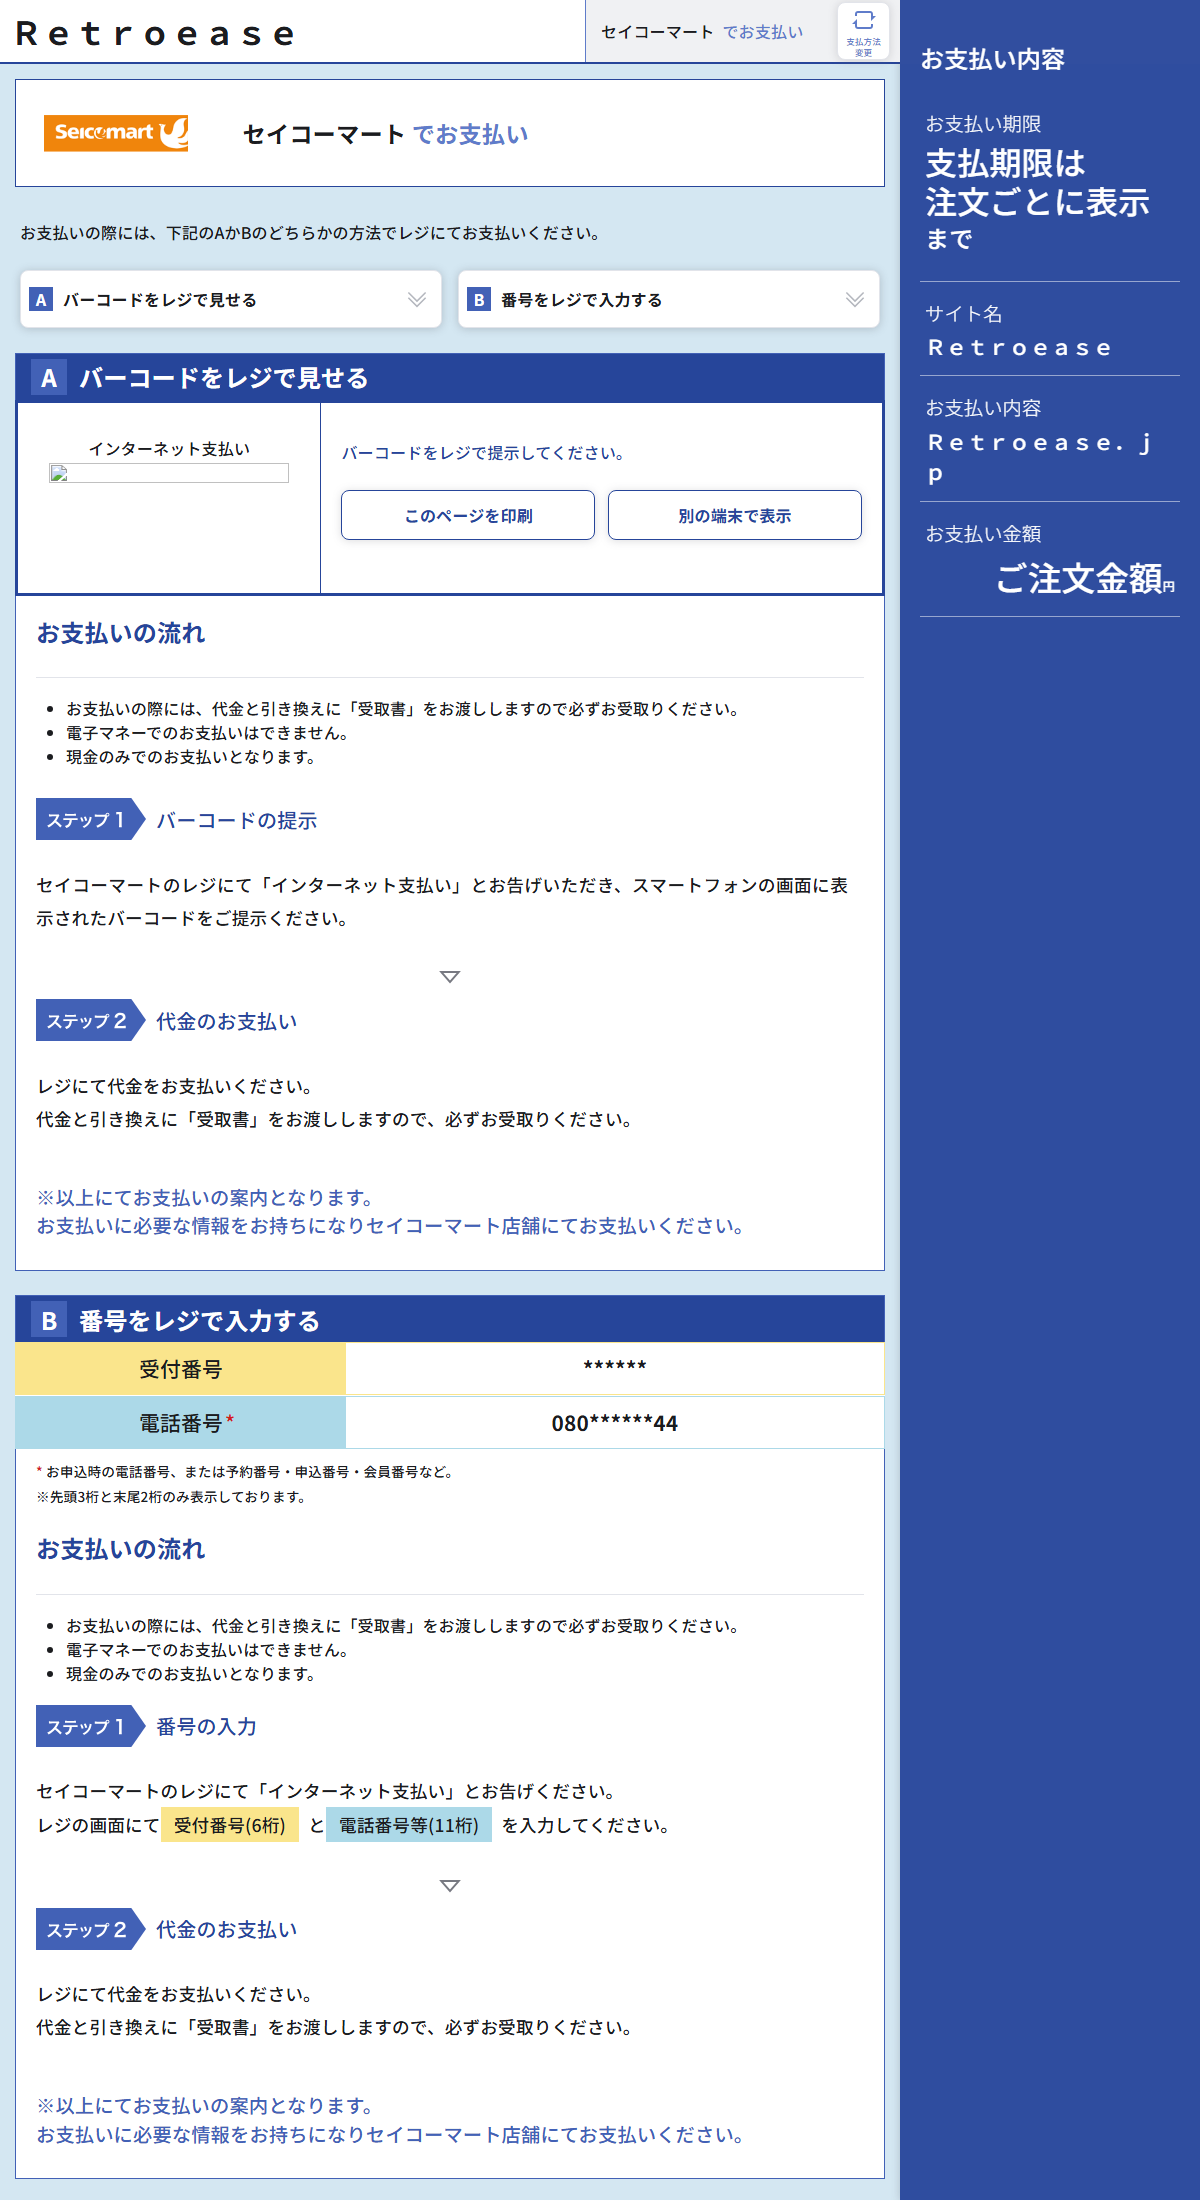Click the 番号をレジで入力する section header

450,1320
